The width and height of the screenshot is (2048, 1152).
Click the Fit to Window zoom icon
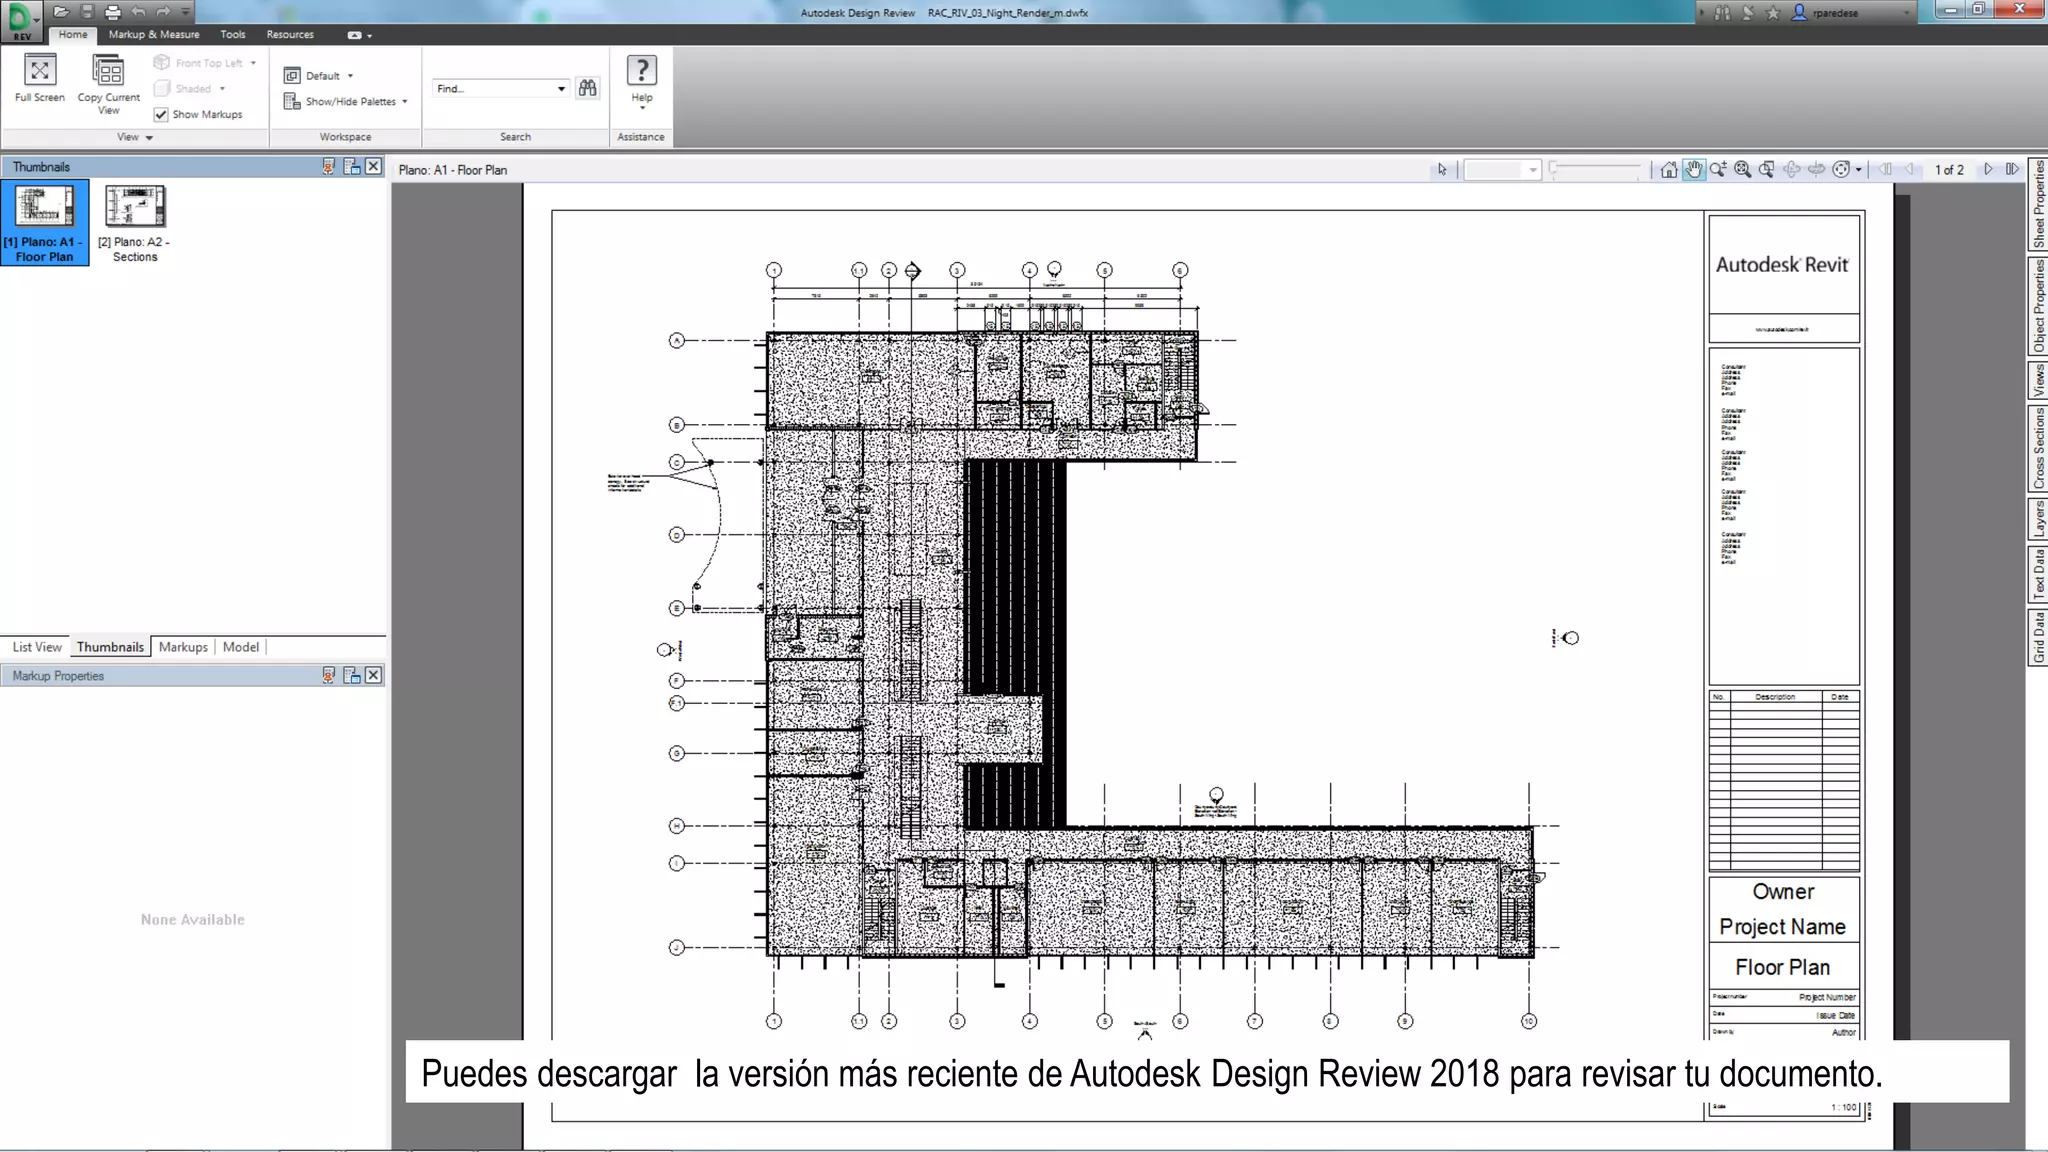(1743, 170)
